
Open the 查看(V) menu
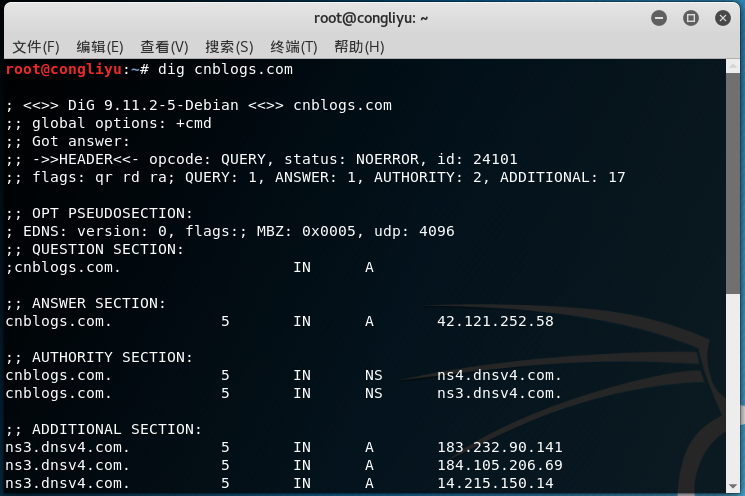point(164,47)
